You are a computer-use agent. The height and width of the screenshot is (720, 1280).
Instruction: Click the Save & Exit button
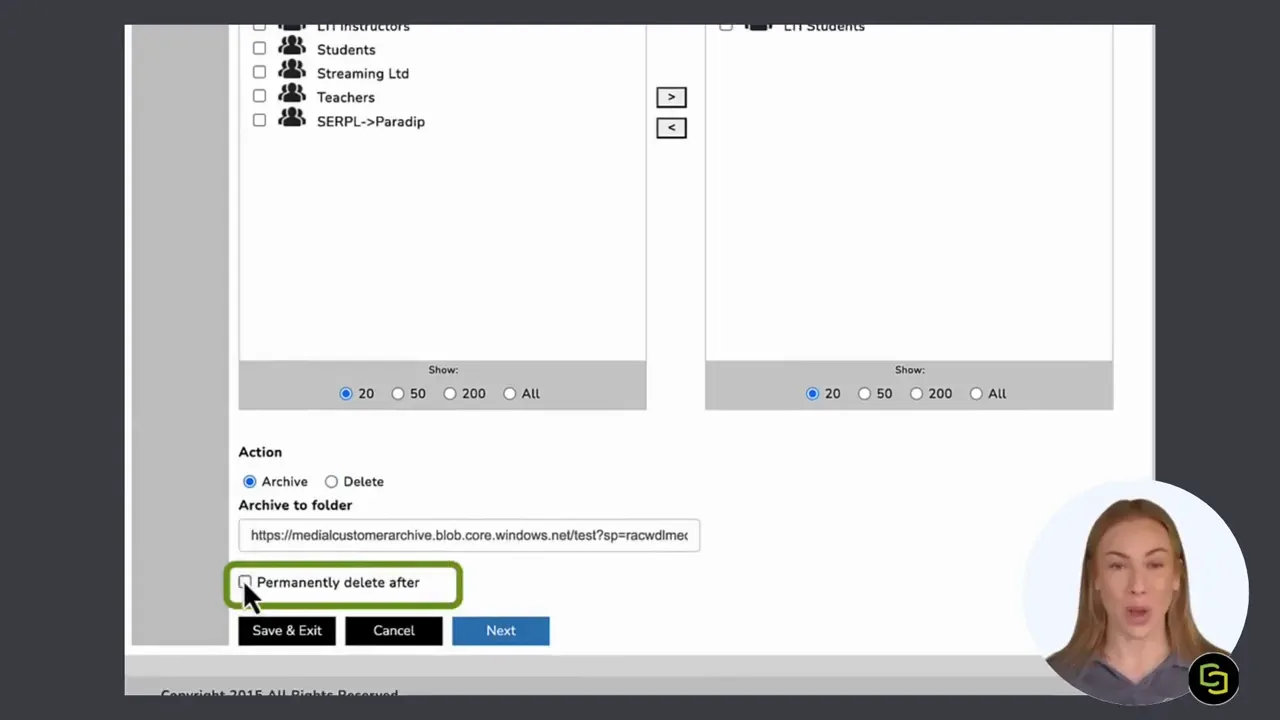click(x=287, y=631)
